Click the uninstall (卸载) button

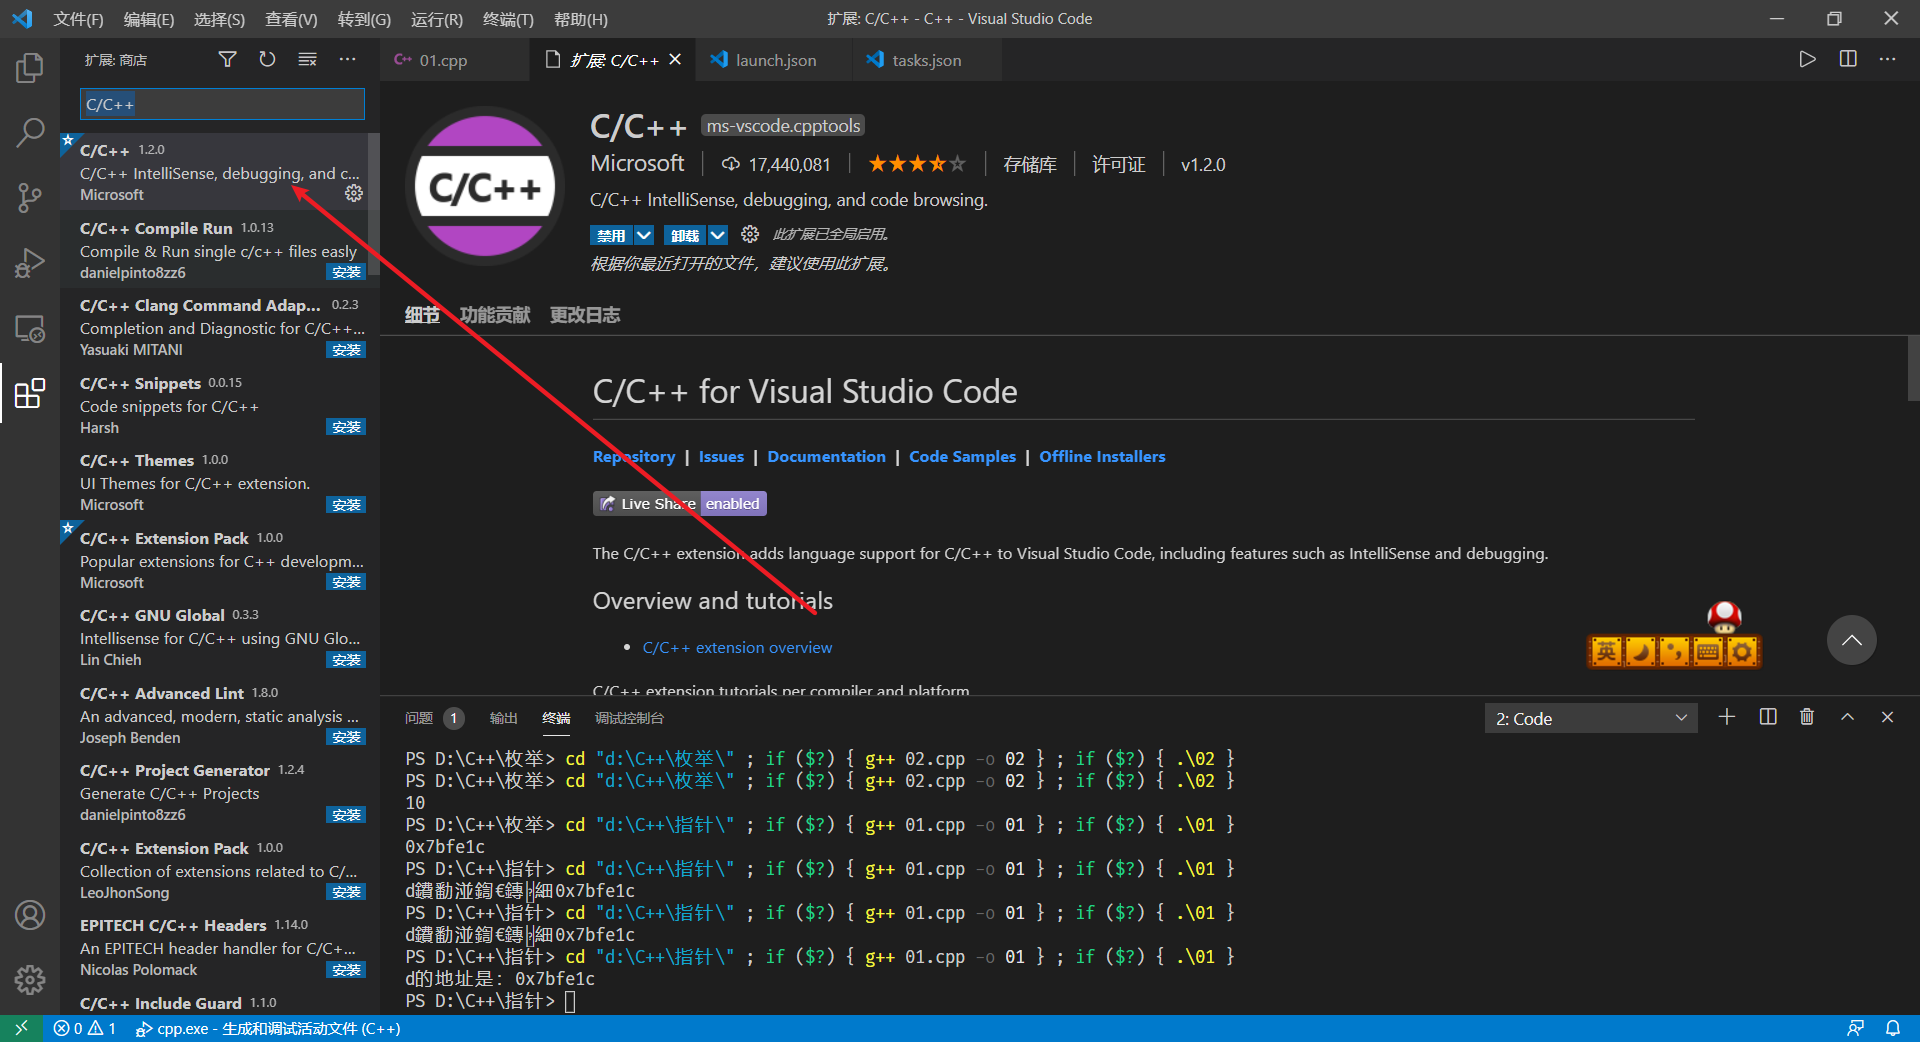coord(685,235)
